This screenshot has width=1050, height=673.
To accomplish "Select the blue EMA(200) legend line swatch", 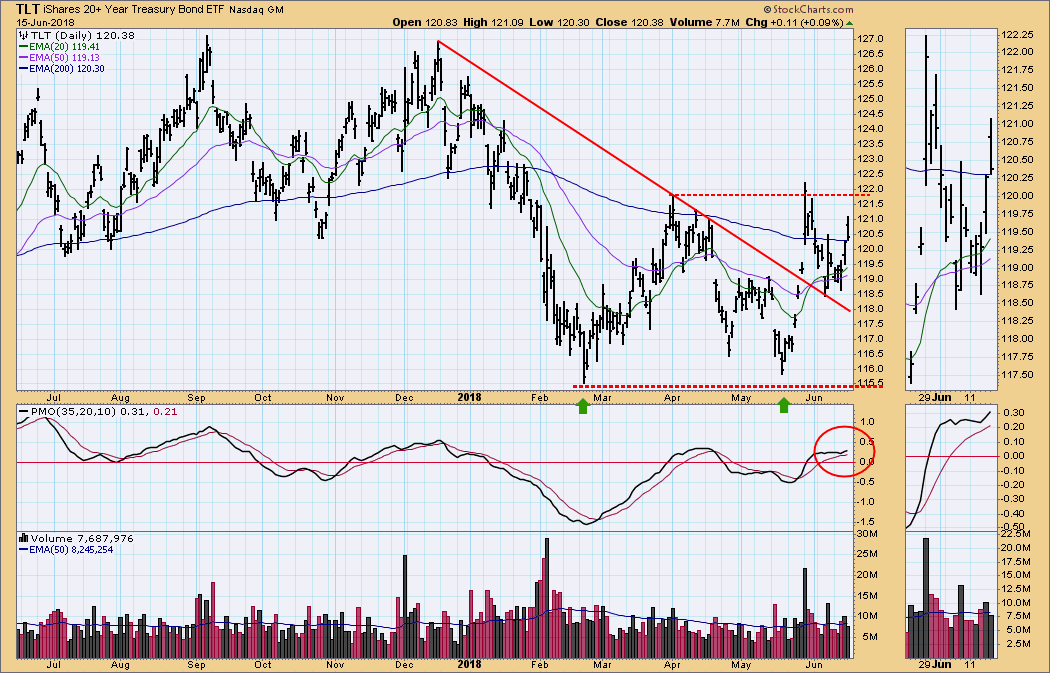I will (x=23, y=68).
